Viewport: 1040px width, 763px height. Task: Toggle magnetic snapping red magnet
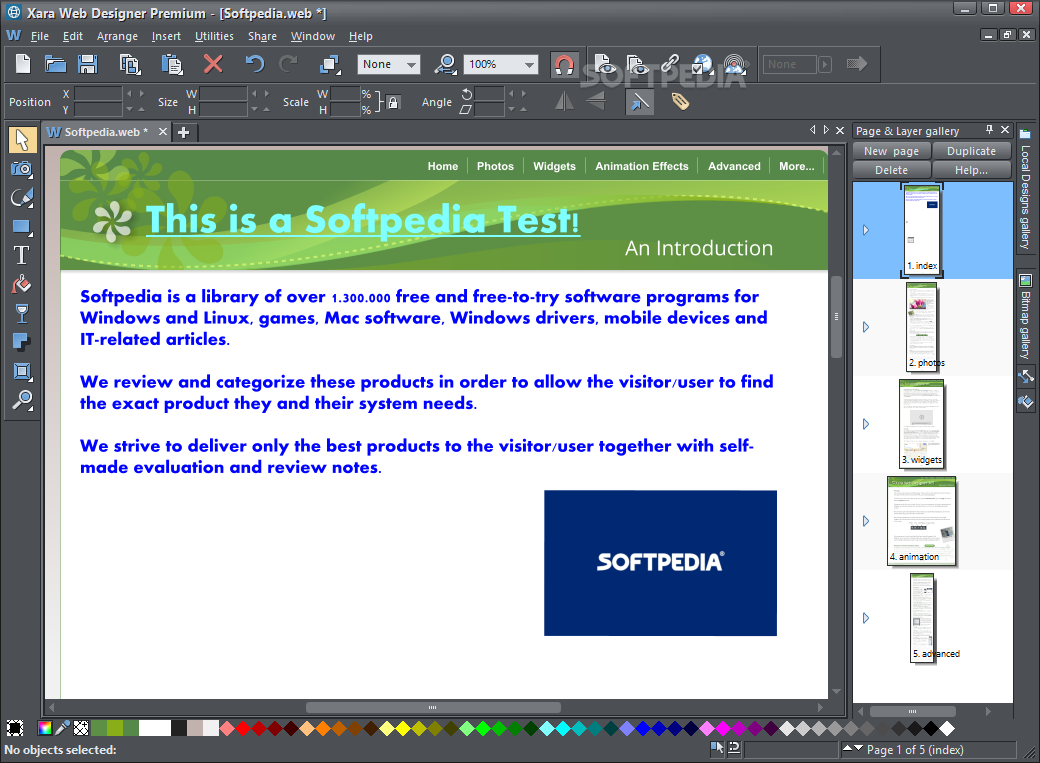click(x=564, y=65)
